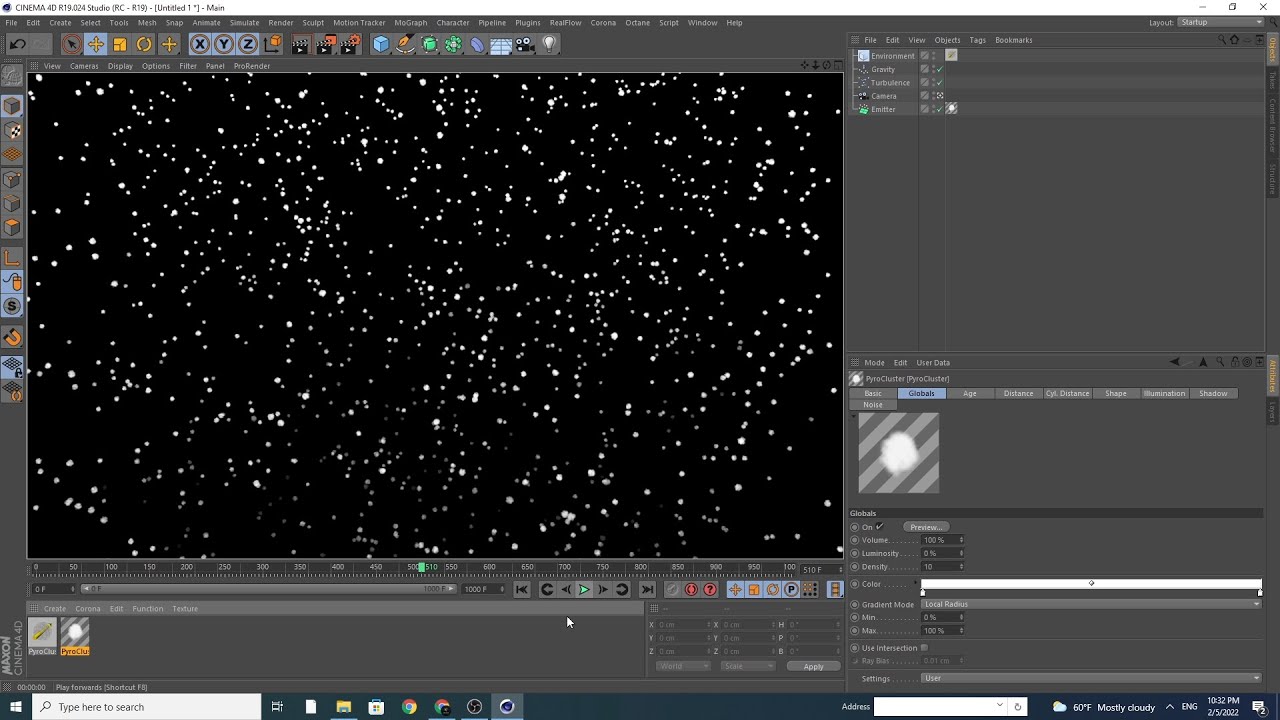1280x720 pixels.
Task: Select the second PyroCluster material thumbnail
Action: pos(75,632)
